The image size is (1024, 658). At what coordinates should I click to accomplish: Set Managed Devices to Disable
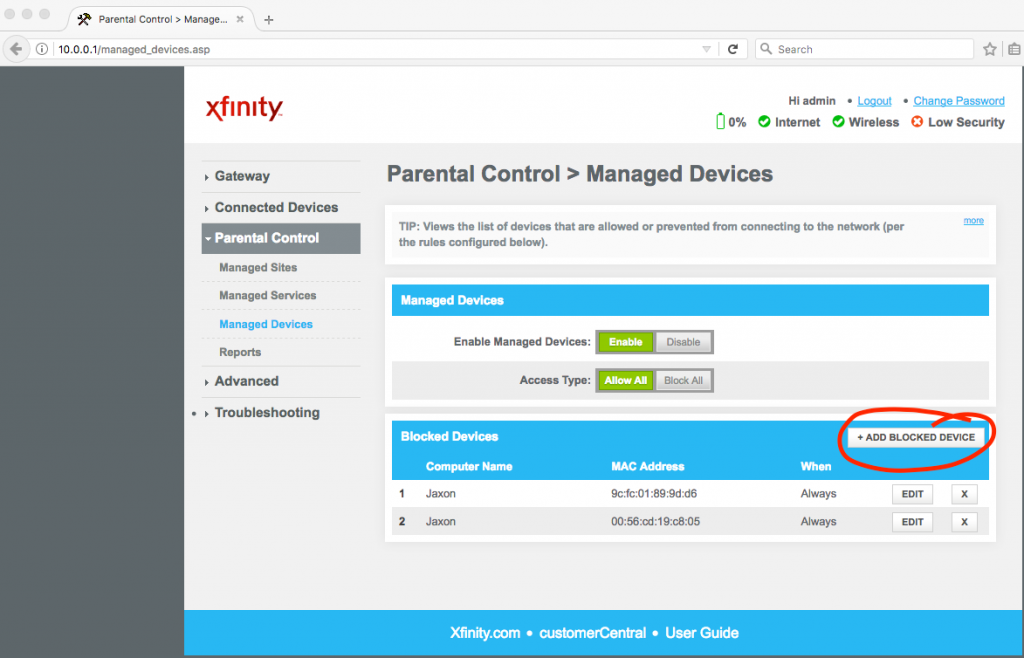(x=683, y=342)
